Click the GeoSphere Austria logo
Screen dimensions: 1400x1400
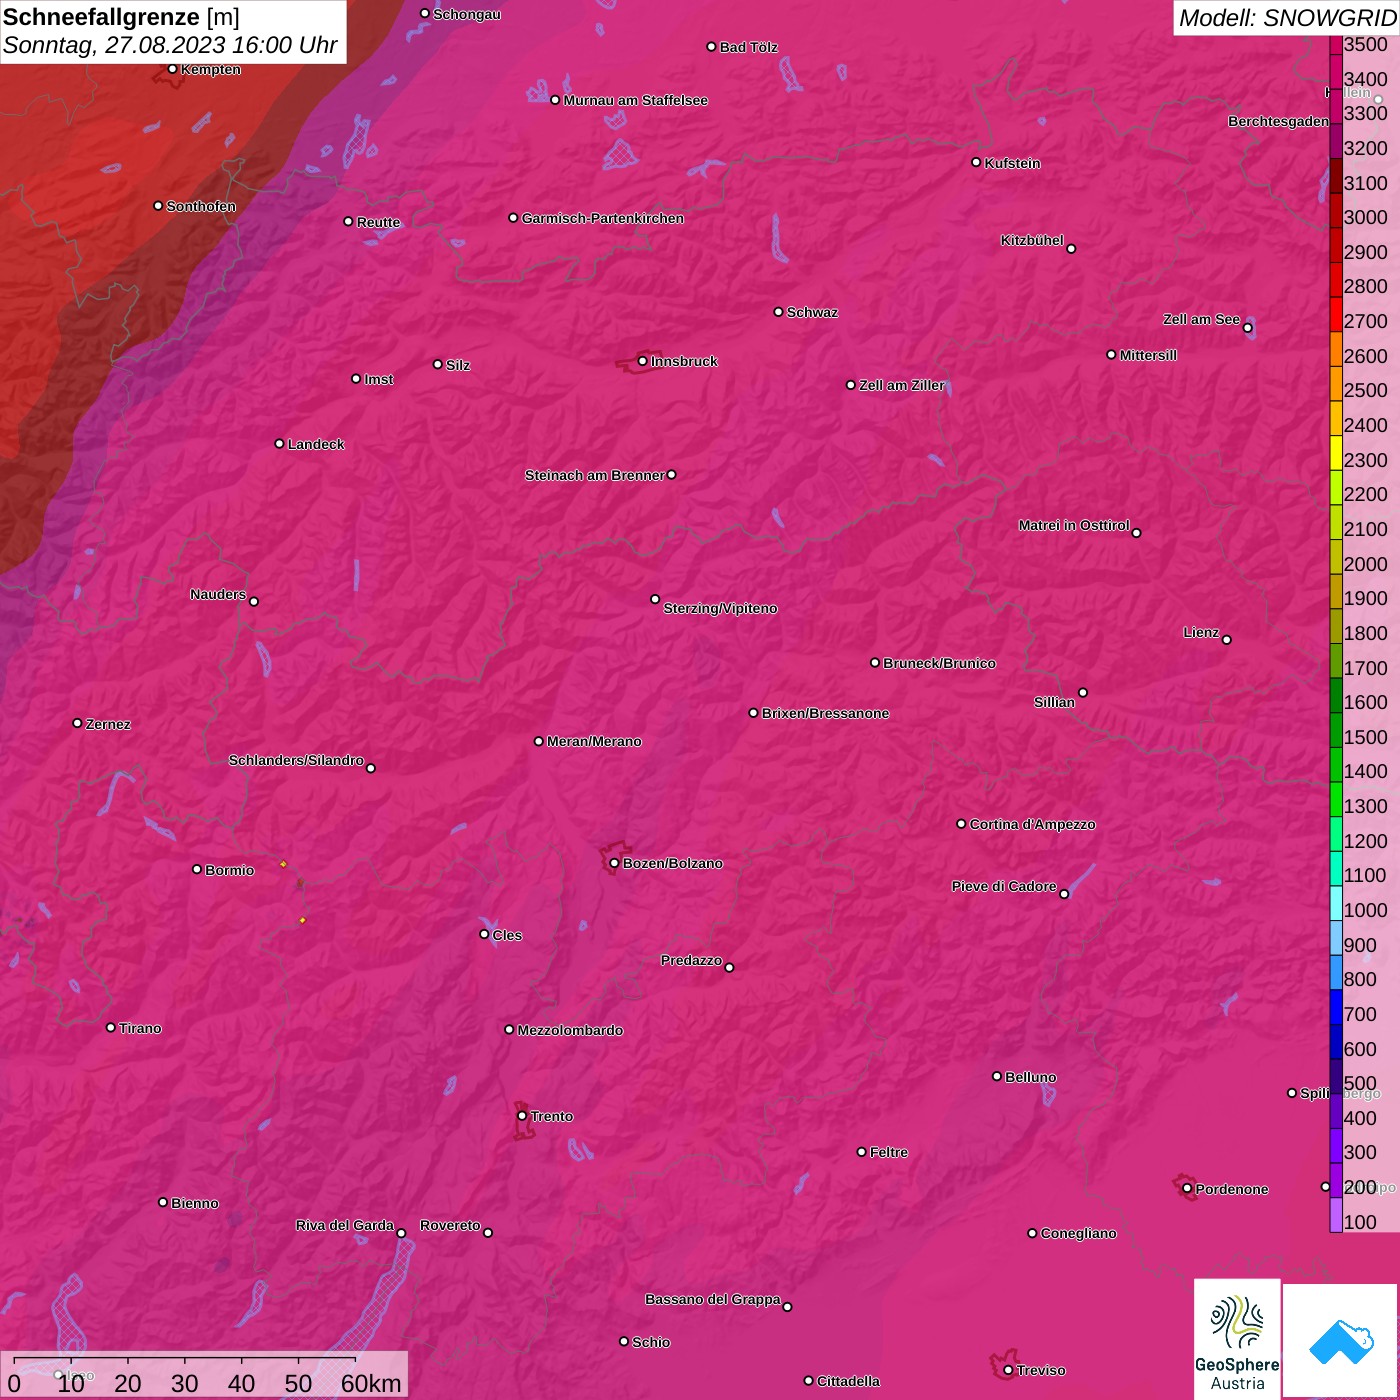coord(1237,1338)
